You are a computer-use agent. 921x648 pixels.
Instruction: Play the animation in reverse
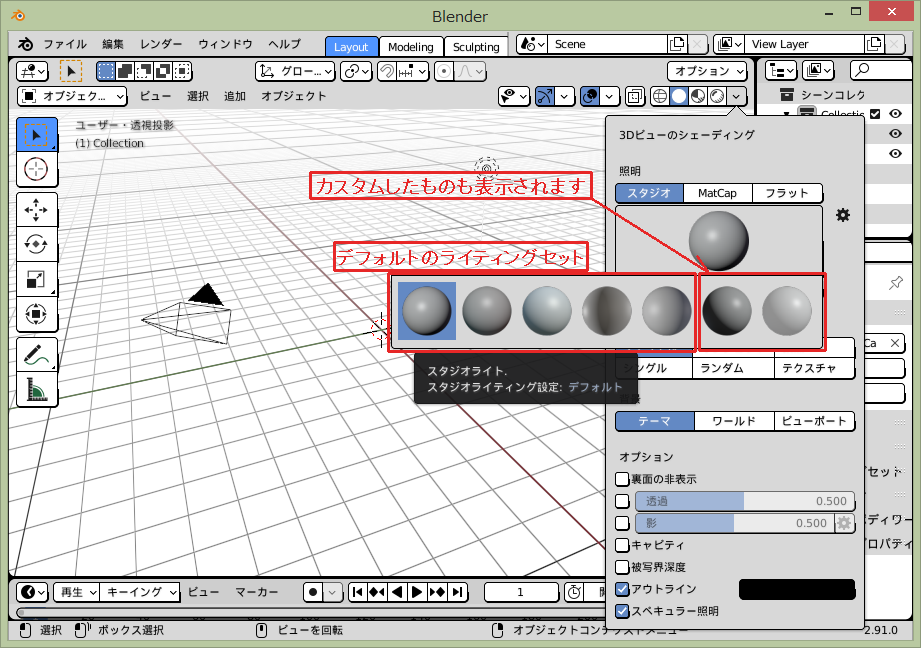click(x=397, y=592)
